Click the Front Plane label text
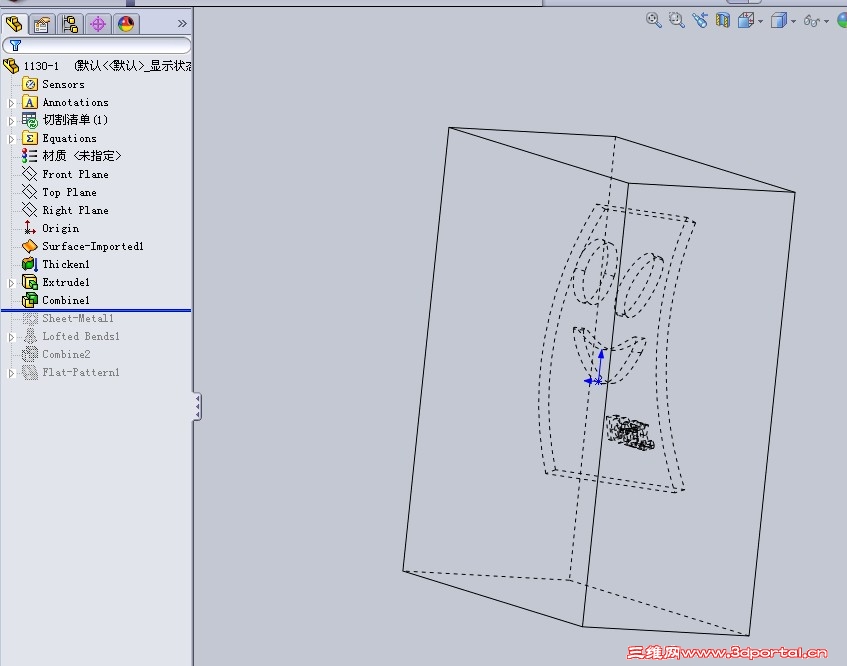 click(x=76, y=174)
